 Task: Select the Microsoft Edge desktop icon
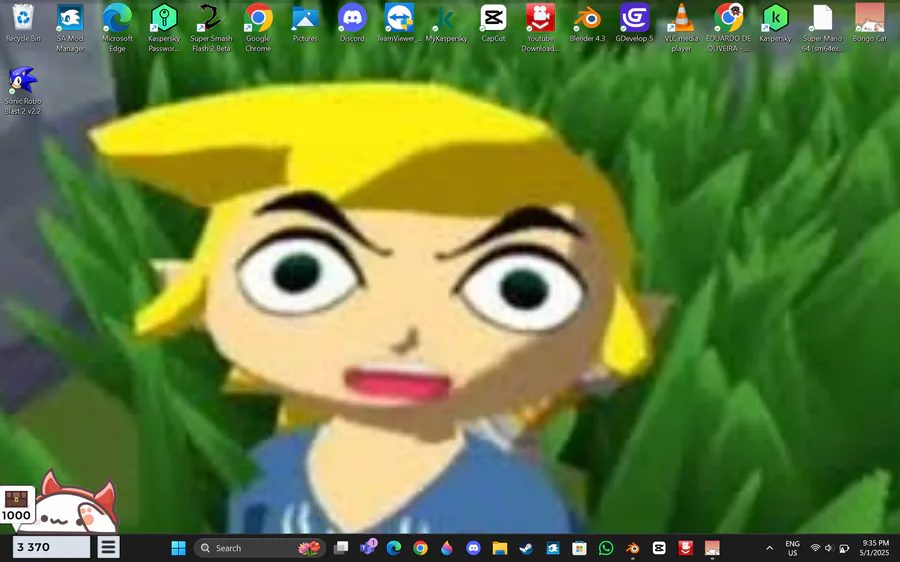tap(117, 28)
